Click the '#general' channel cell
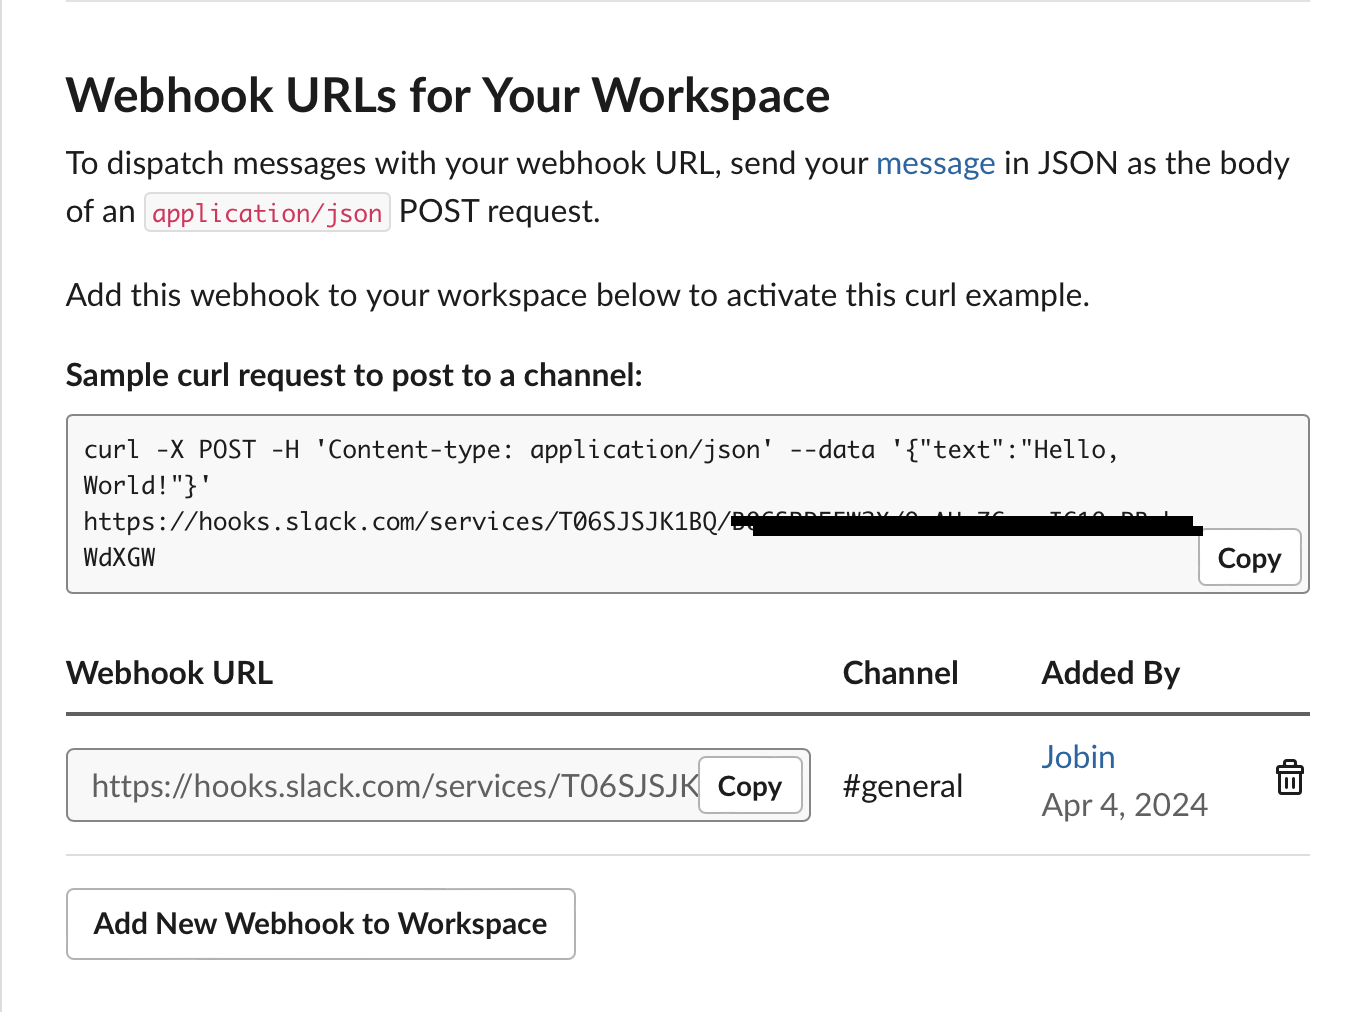The image size is (1366, 1012). point(902,786)
